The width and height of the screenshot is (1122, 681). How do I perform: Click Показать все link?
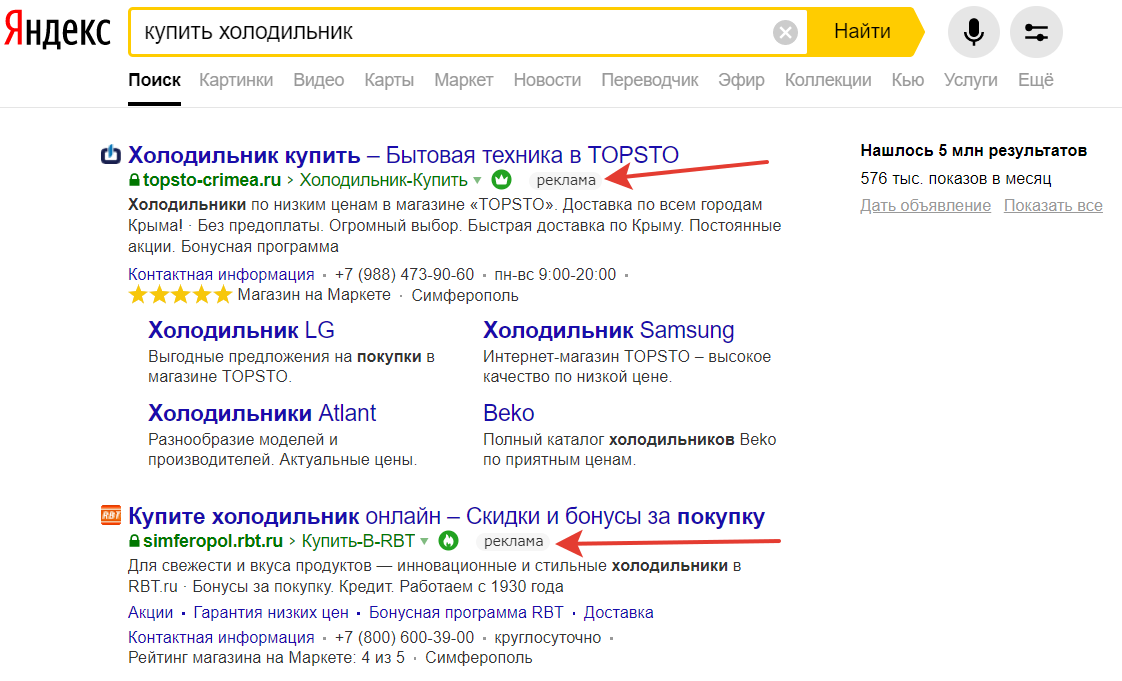(1053, 205)
